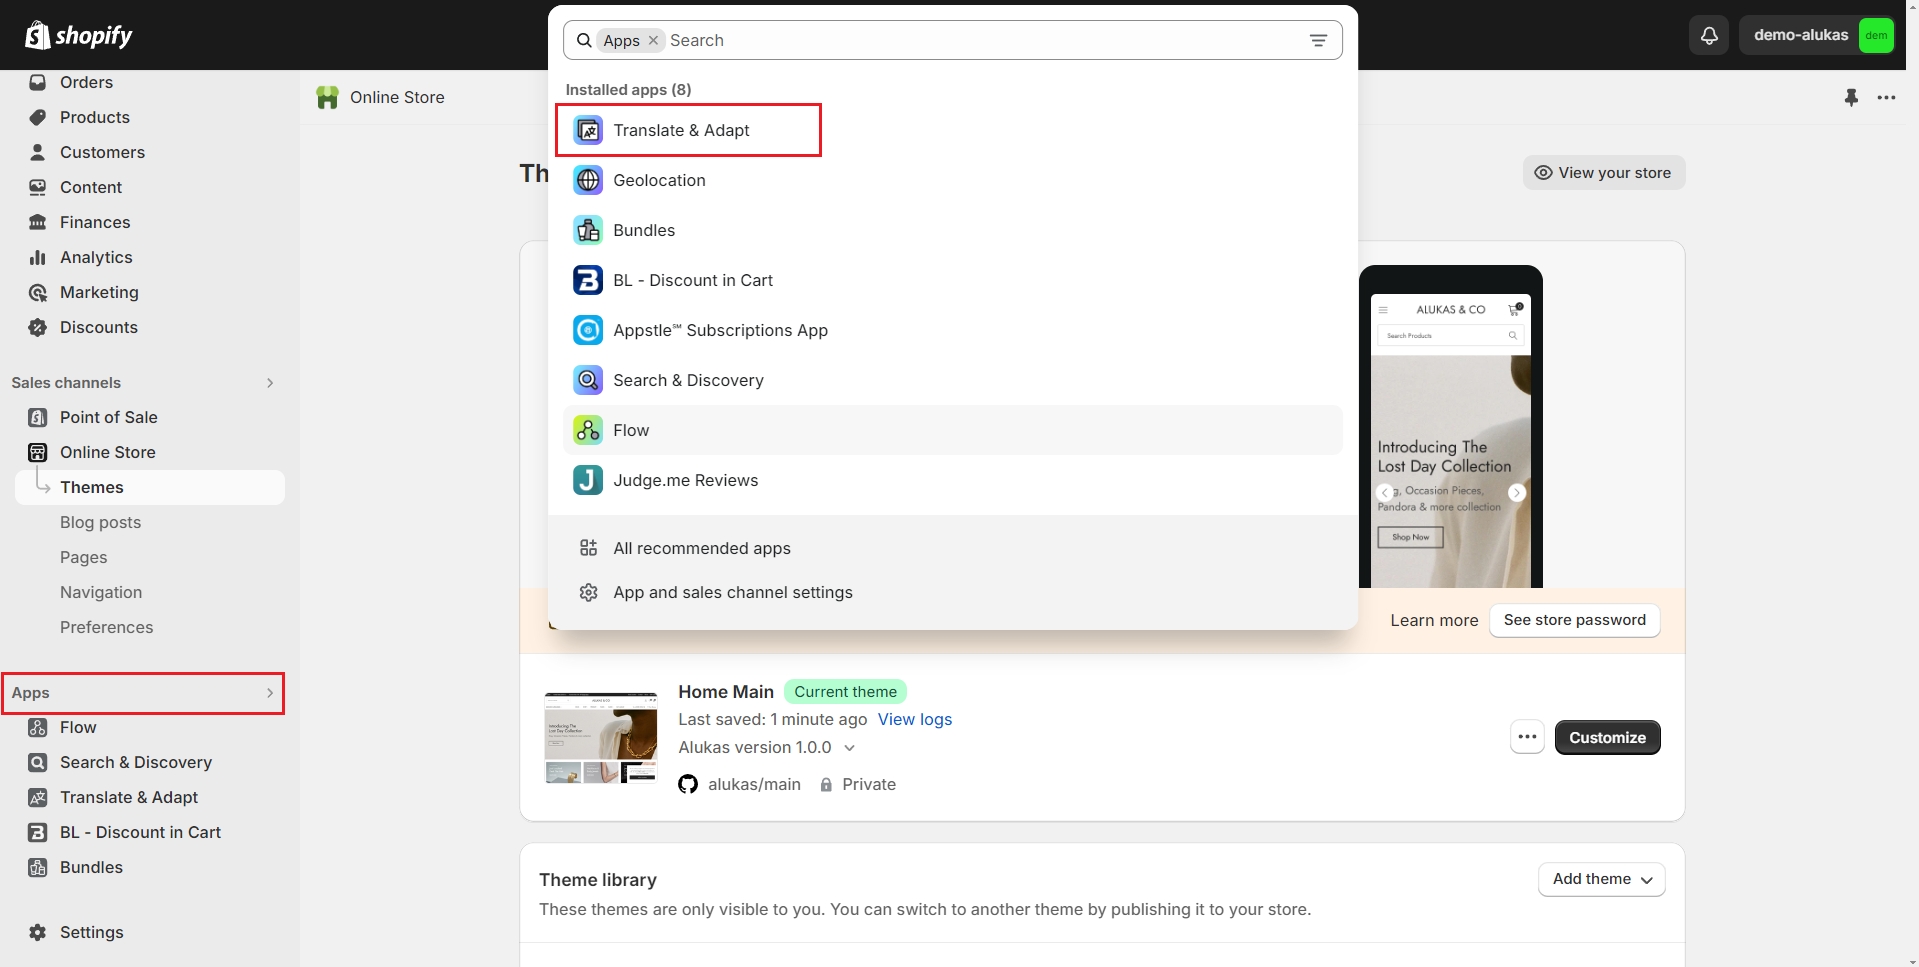1919x967 pixels.
Task: Click the Customize button
Action: 1607,738
